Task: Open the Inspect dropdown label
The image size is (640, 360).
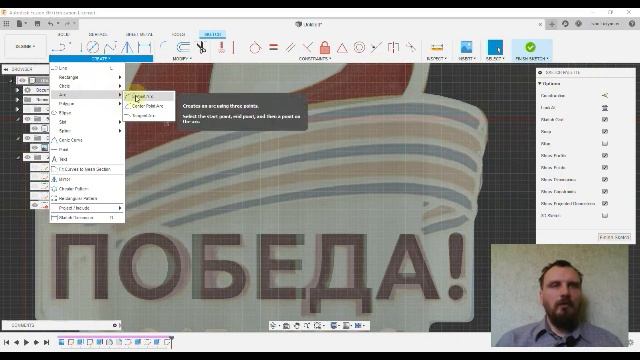Action: click(437, 59)
